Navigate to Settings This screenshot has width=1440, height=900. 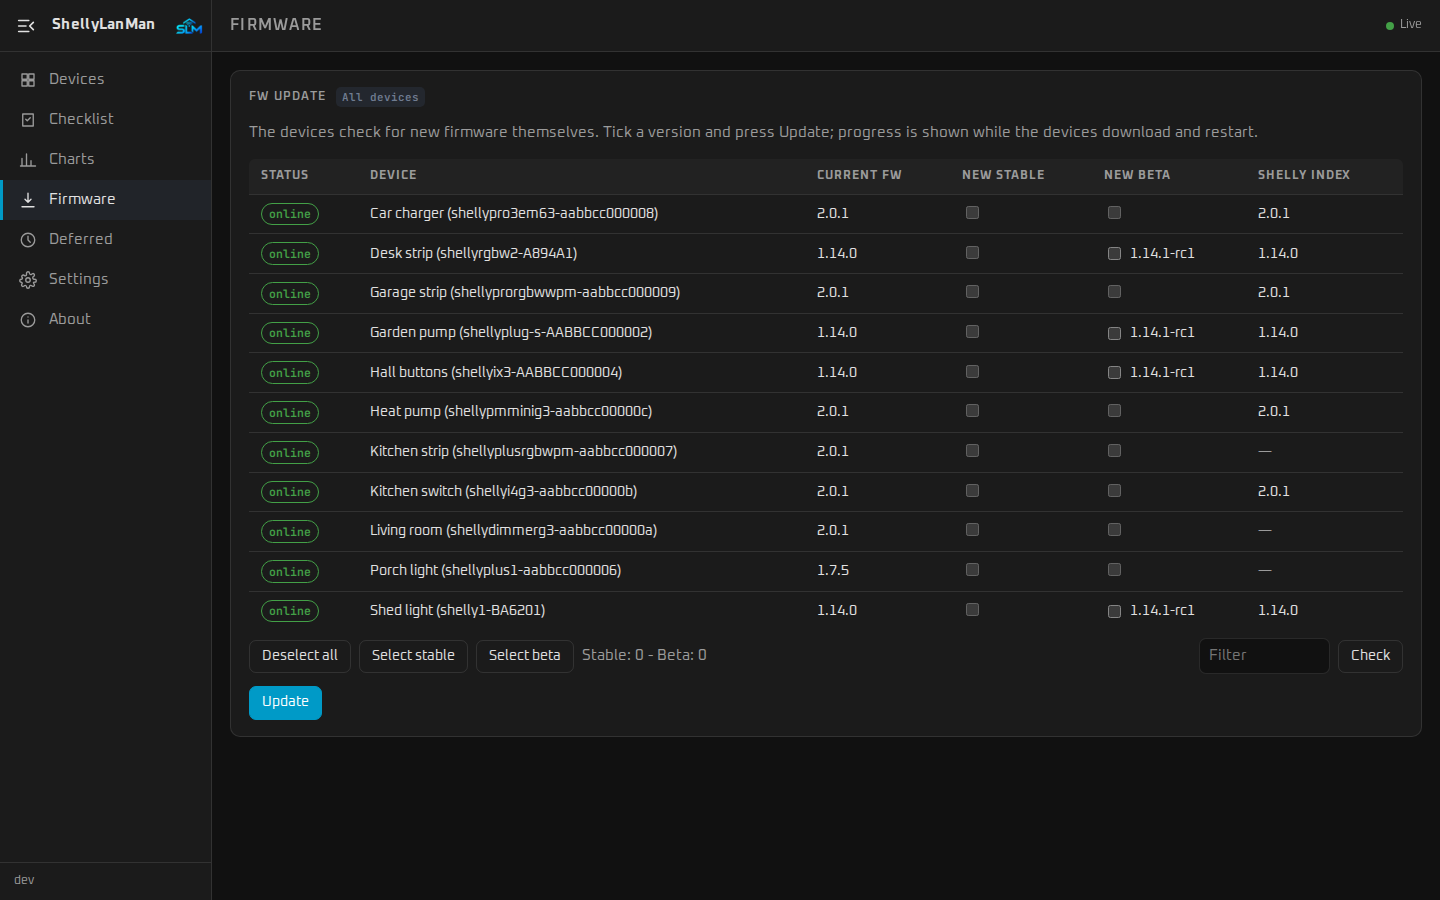tap(105, 279)
